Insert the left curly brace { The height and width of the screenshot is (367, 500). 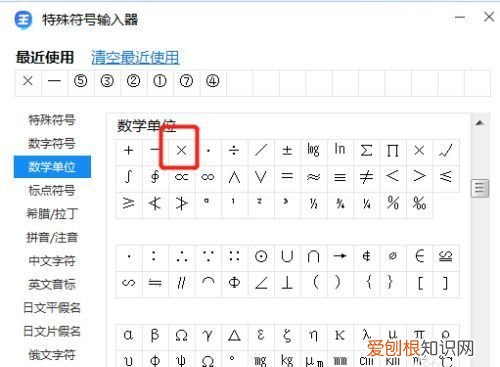pos(368,283)
